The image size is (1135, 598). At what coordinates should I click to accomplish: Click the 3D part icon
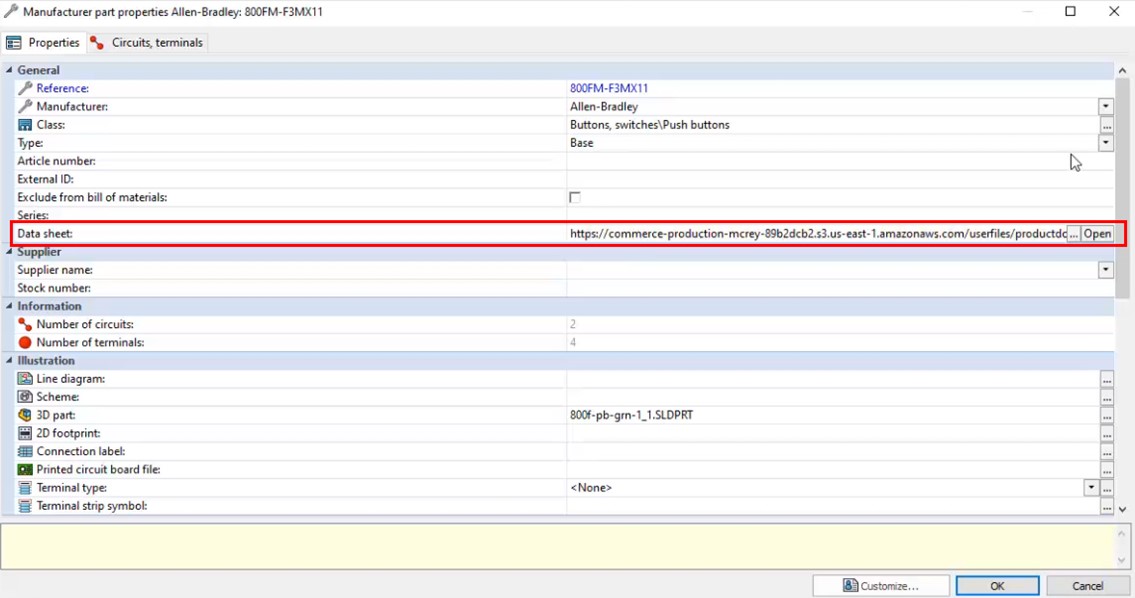point(25,415)
